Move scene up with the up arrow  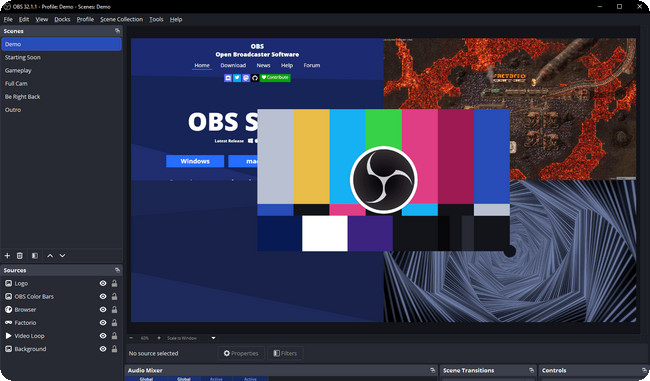coord(50,256)
